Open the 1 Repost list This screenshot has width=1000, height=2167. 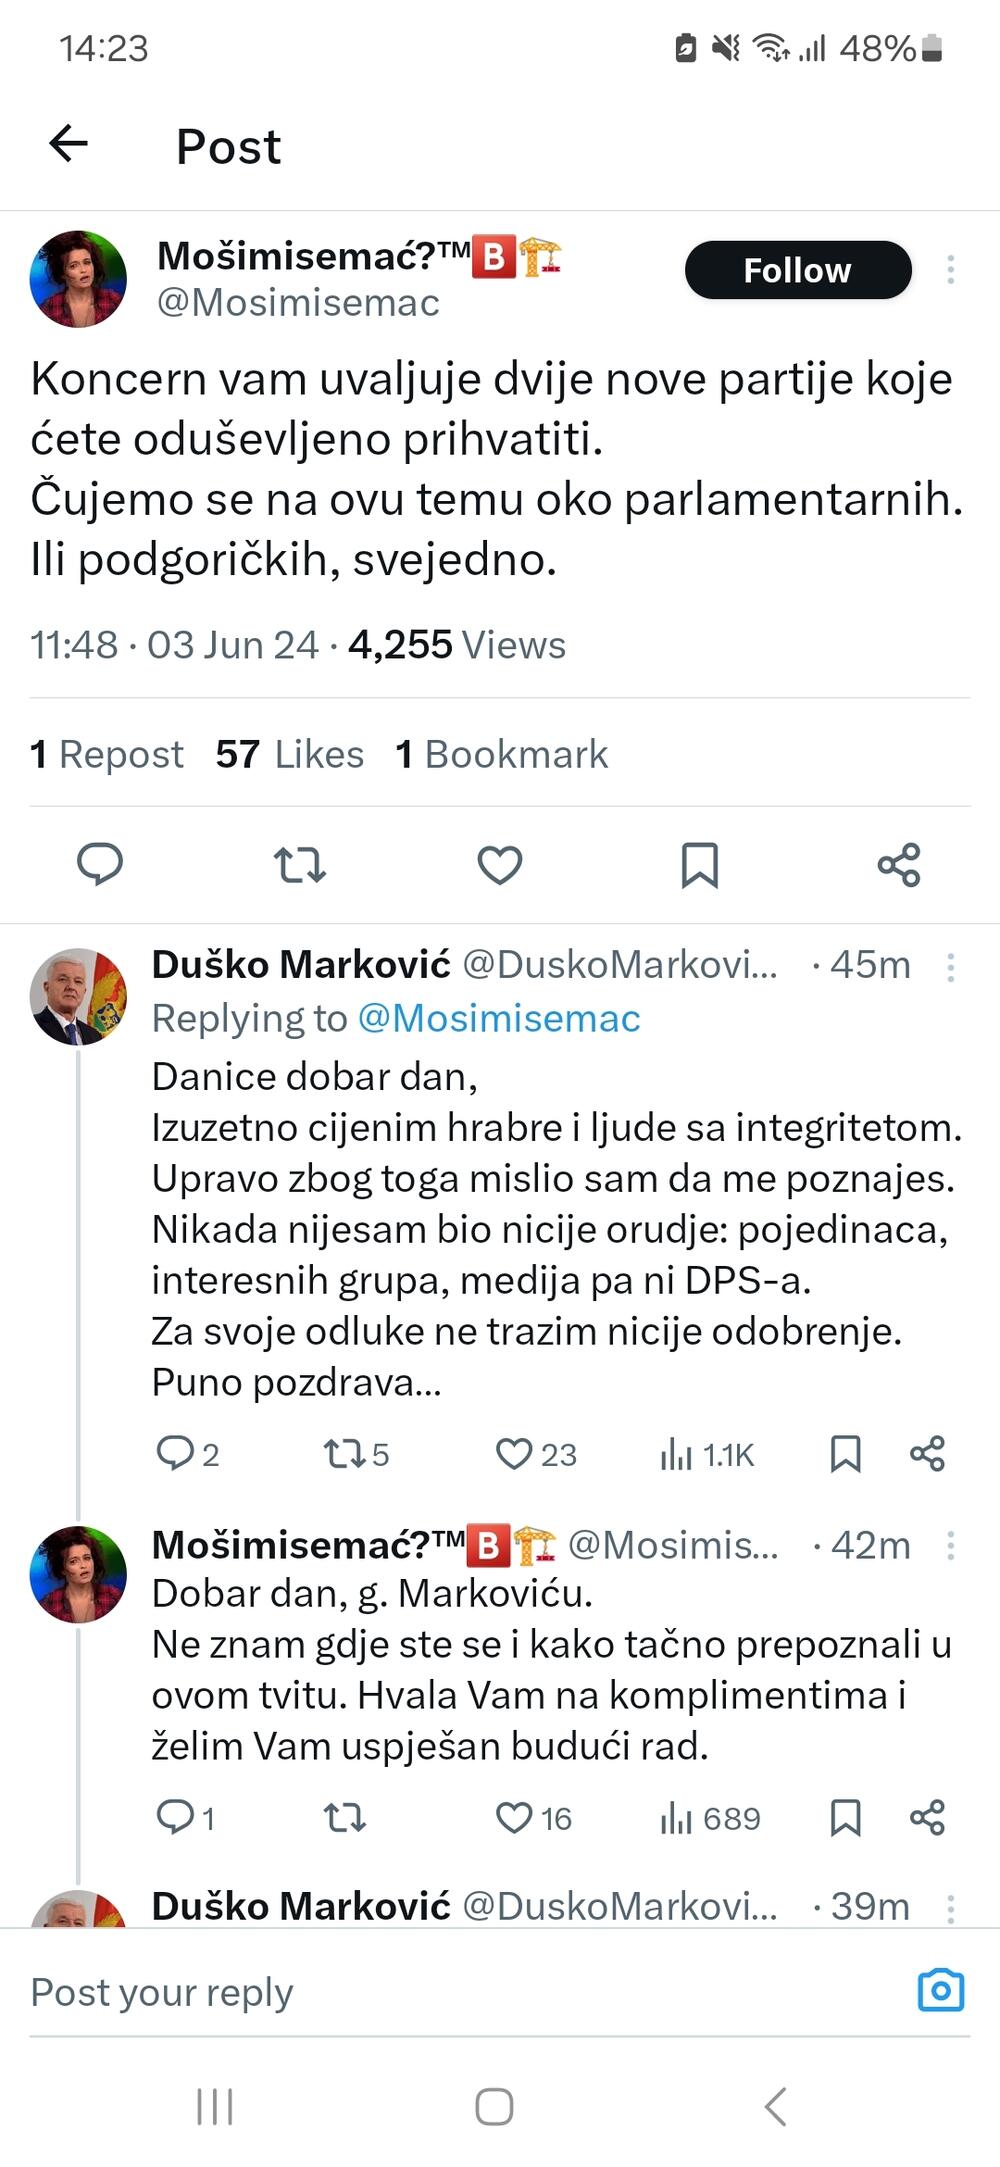[107, 754]
